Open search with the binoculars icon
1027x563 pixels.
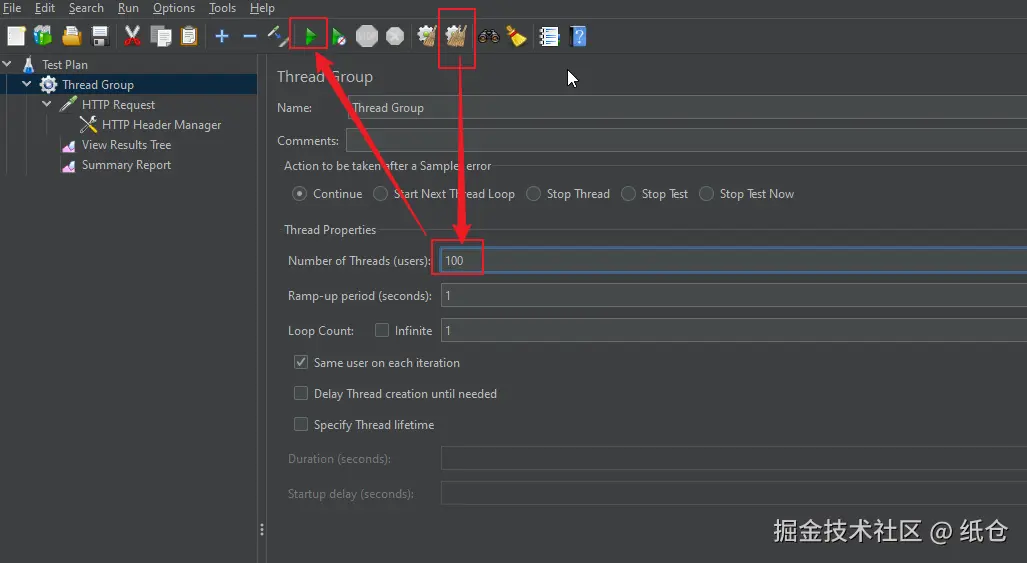point(489,36)
